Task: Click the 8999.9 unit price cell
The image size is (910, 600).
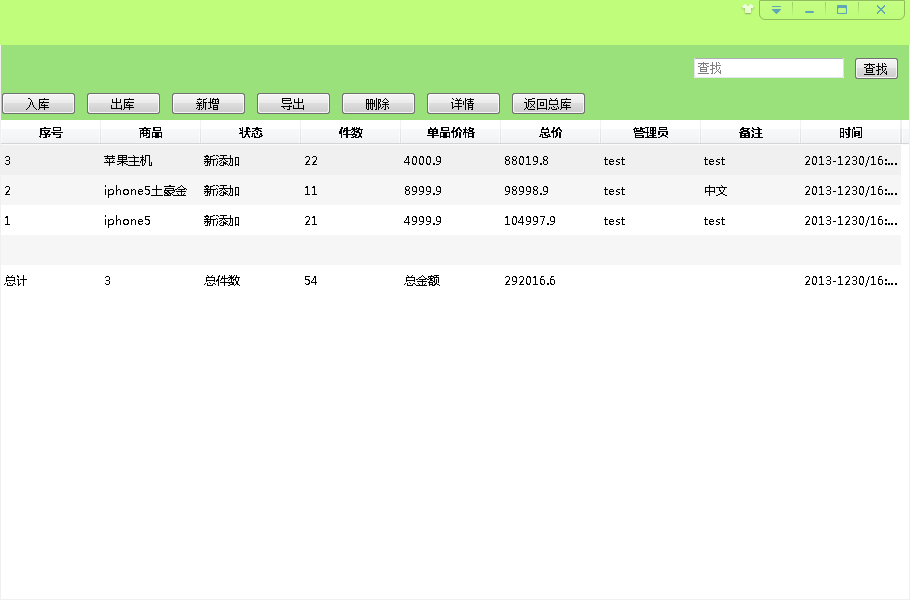Action: click(422, 191)
